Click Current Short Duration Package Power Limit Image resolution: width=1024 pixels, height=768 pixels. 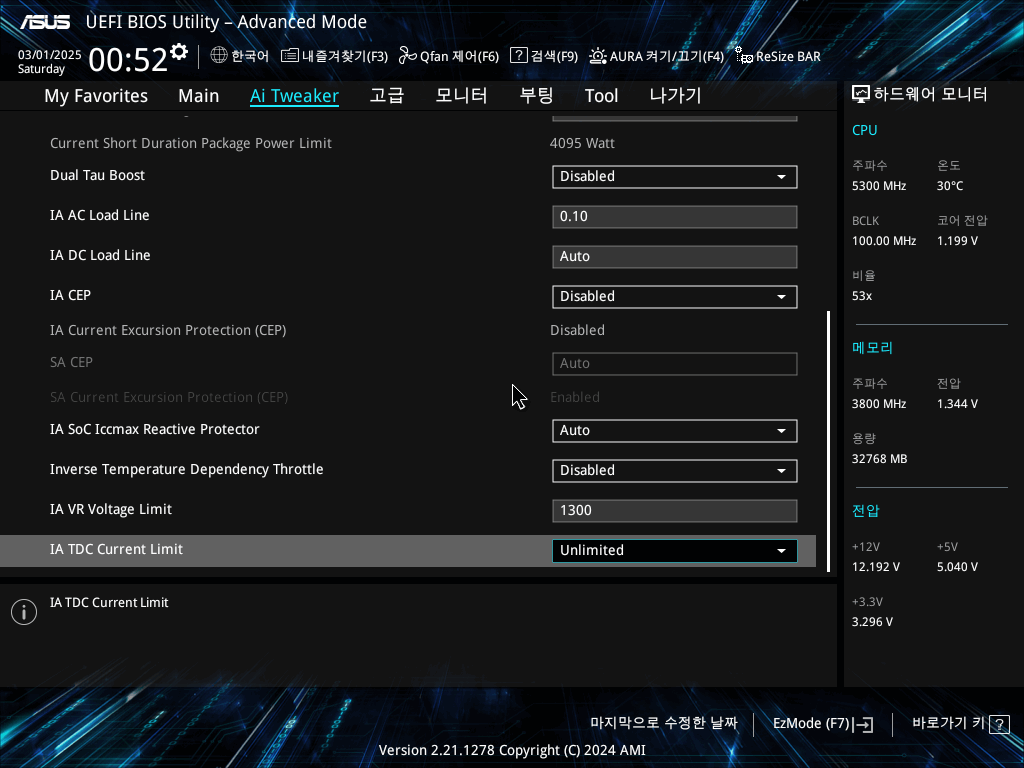tap(191, 143)
